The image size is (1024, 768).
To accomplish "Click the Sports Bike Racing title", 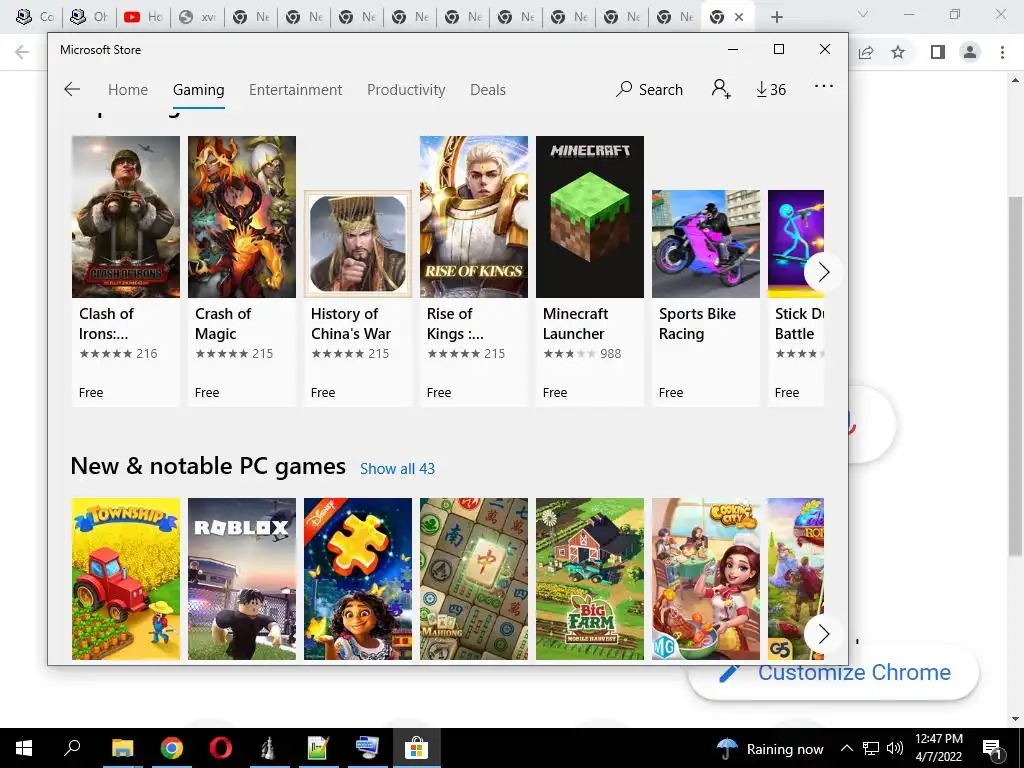I will 697,324.
